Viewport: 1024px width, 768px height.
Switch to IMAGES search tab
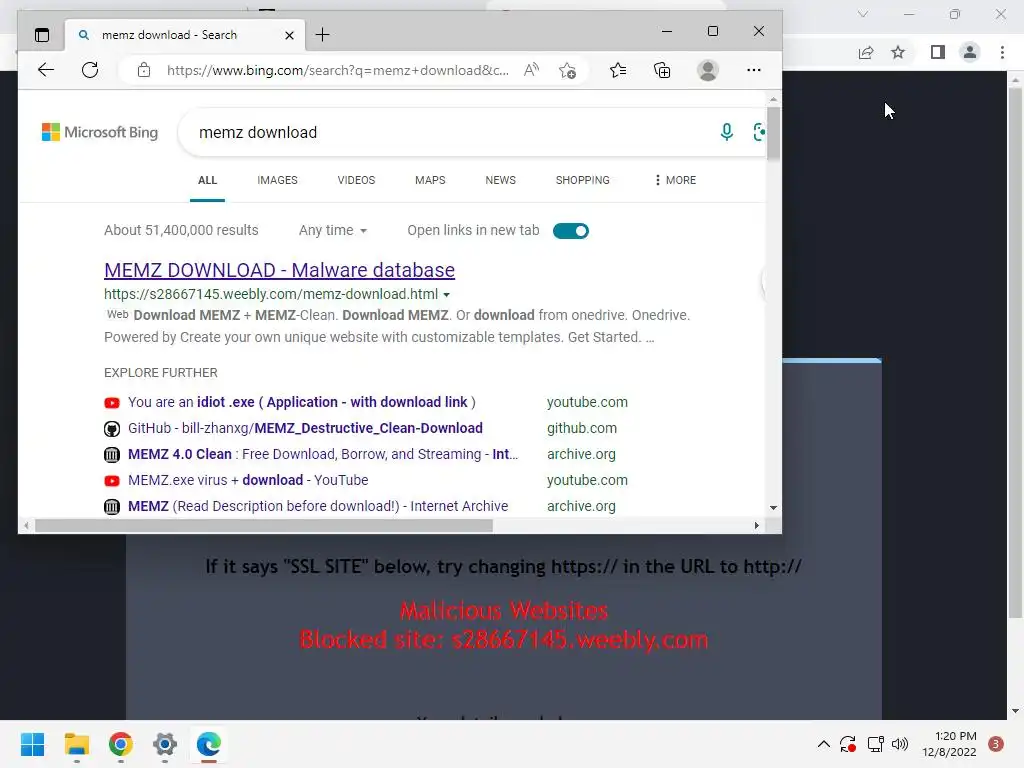pyautogui.click(x=277, y=180)
